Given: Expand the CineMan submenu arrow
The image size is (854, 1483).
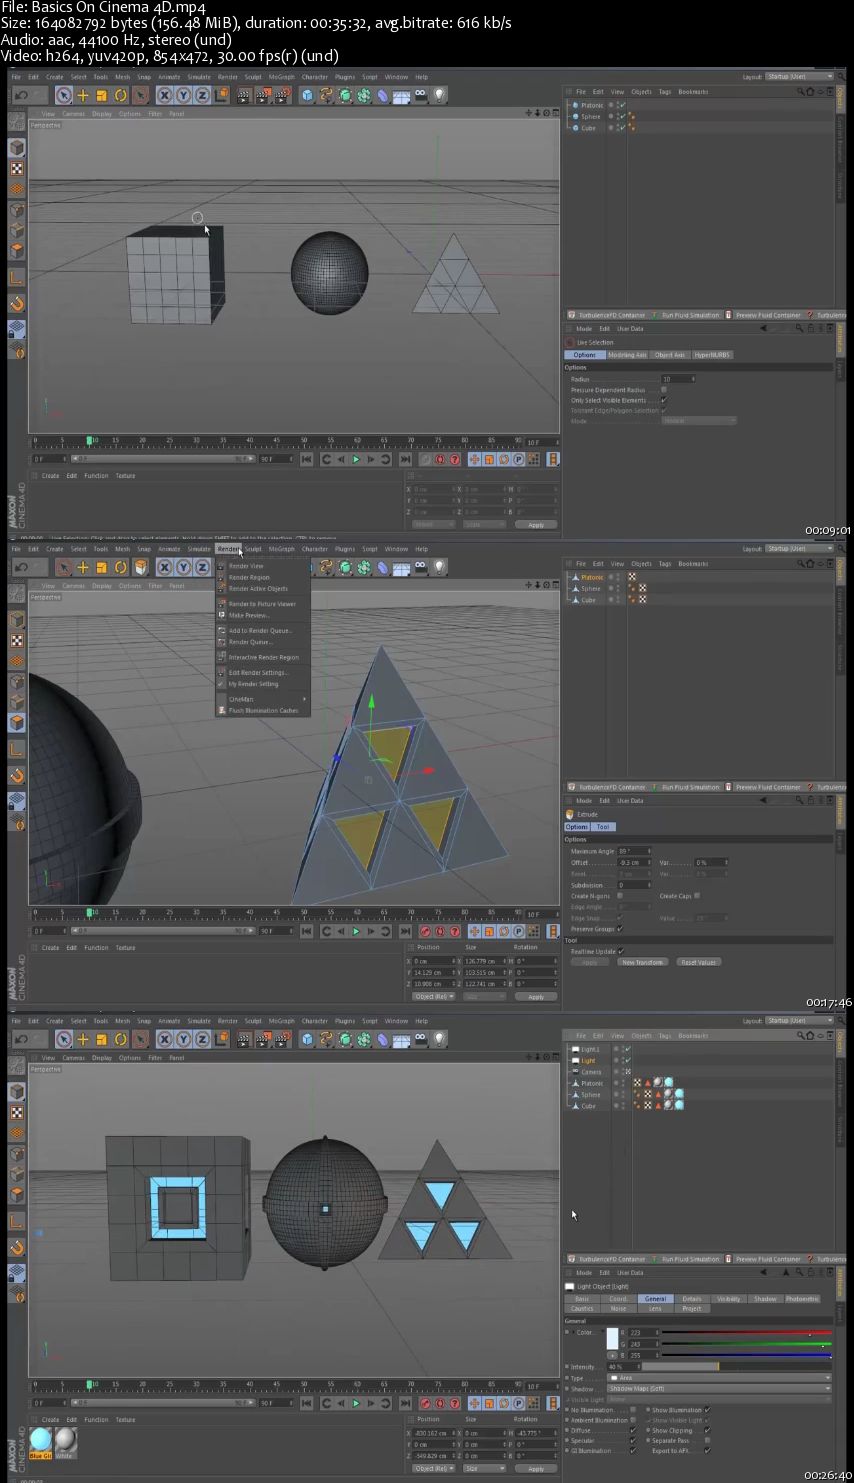Looking at the screenshot, I should [x=304, y=699].
